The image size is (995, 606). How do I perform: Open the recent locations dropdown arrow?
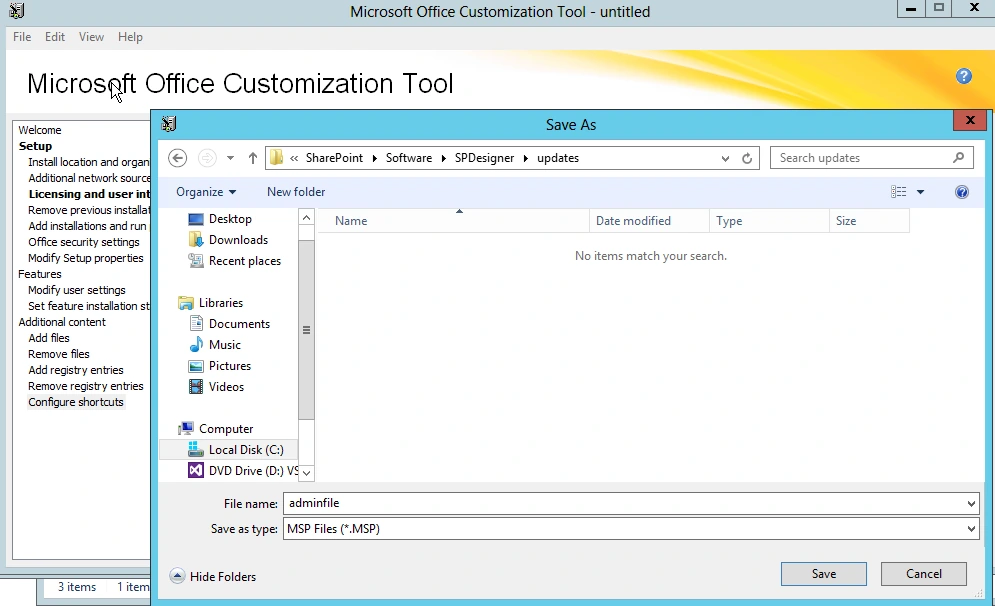pos(230,158)
